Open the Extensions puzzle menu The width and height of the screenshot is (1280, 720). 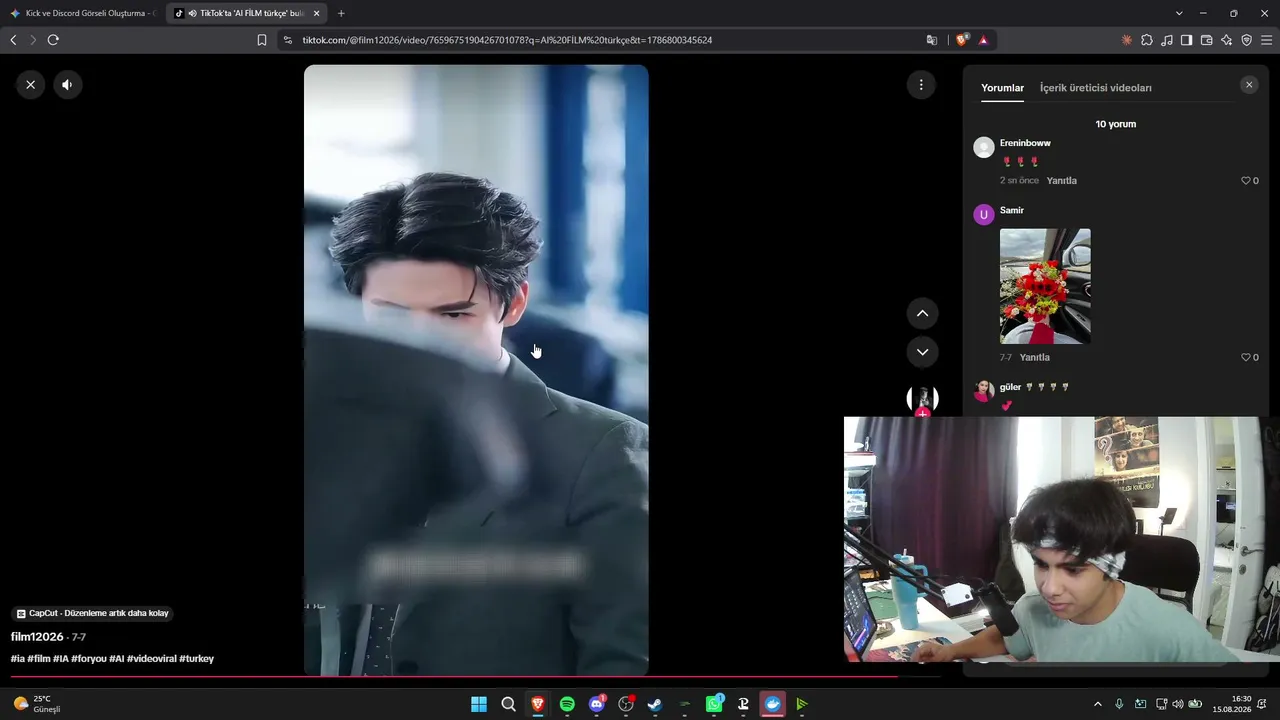tap(1147, 40)
